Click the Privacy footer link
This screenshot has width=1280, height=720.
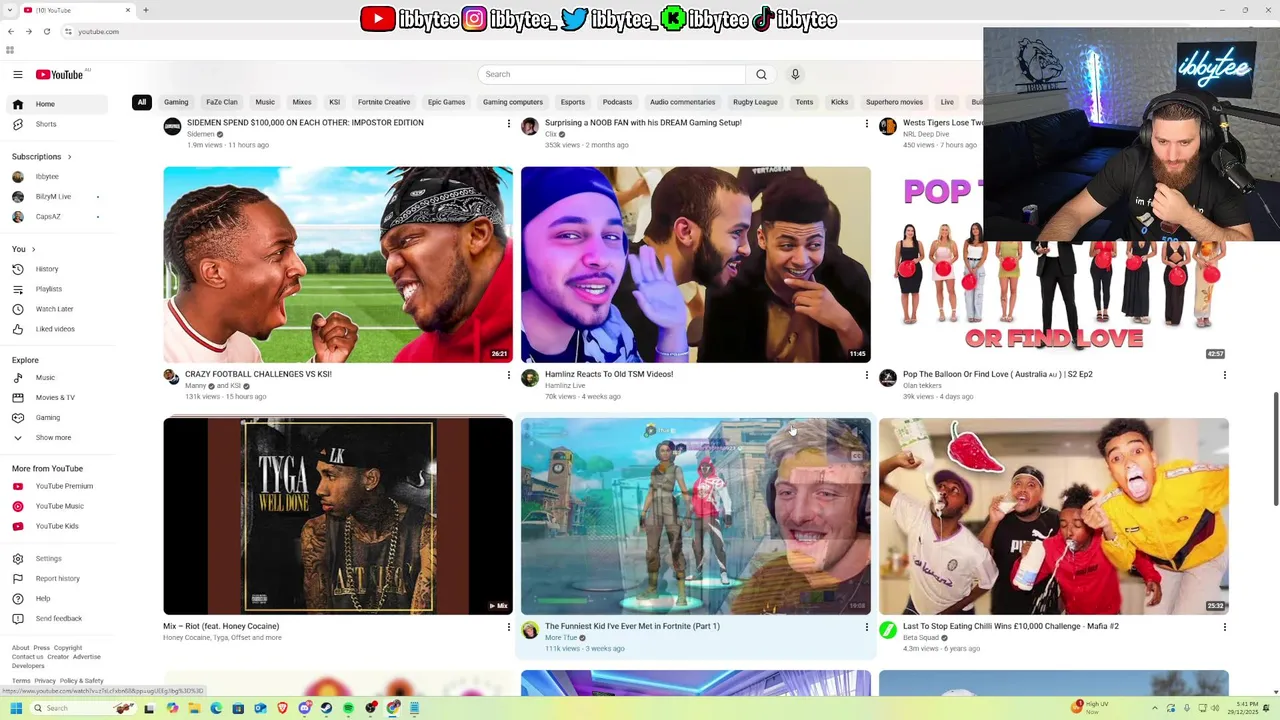pyautogui.click(x=45, y=681)
